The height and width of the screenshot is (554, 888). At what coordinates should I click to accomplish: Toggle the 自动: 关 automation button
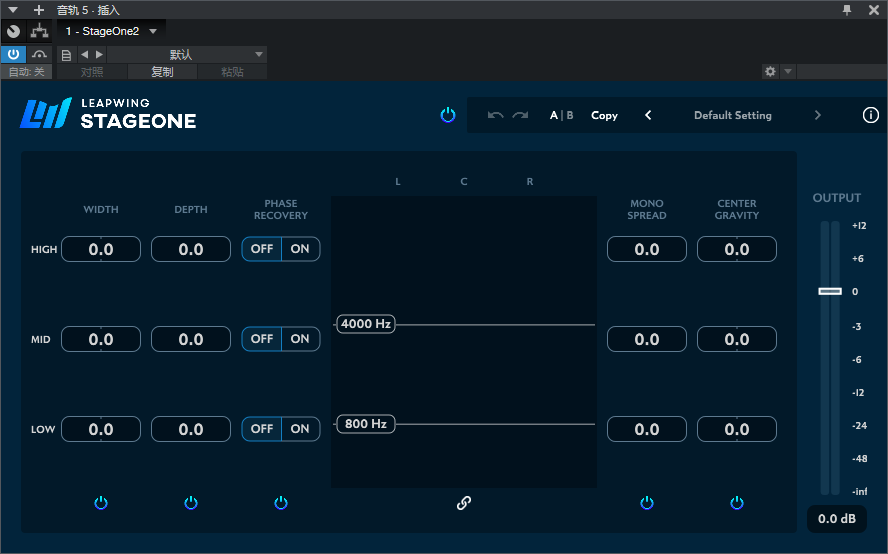(27, 72)
